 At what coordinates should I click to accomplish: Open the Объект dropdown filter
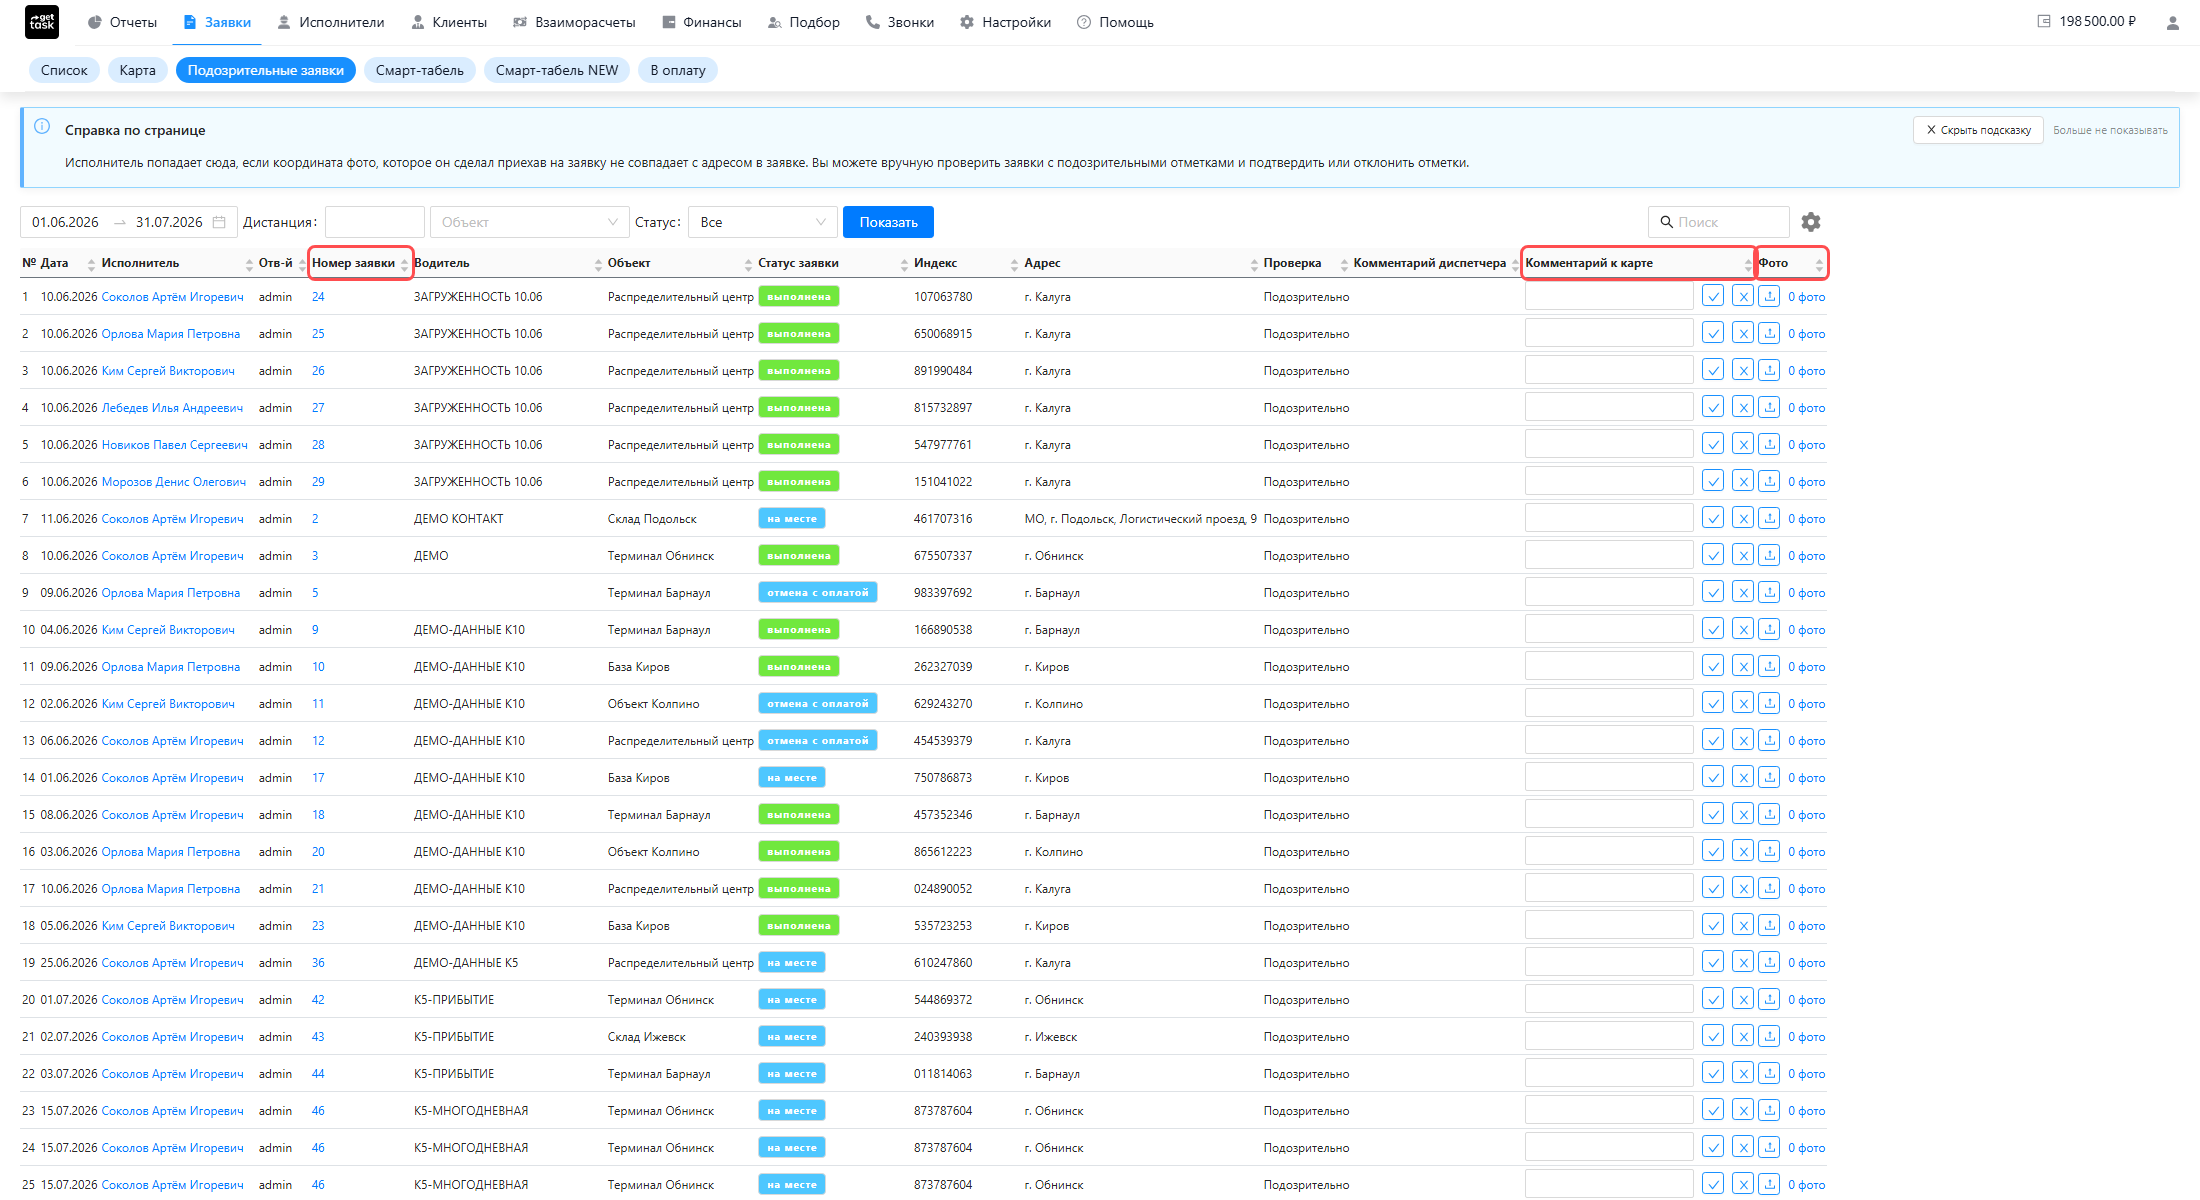[528, 222]
